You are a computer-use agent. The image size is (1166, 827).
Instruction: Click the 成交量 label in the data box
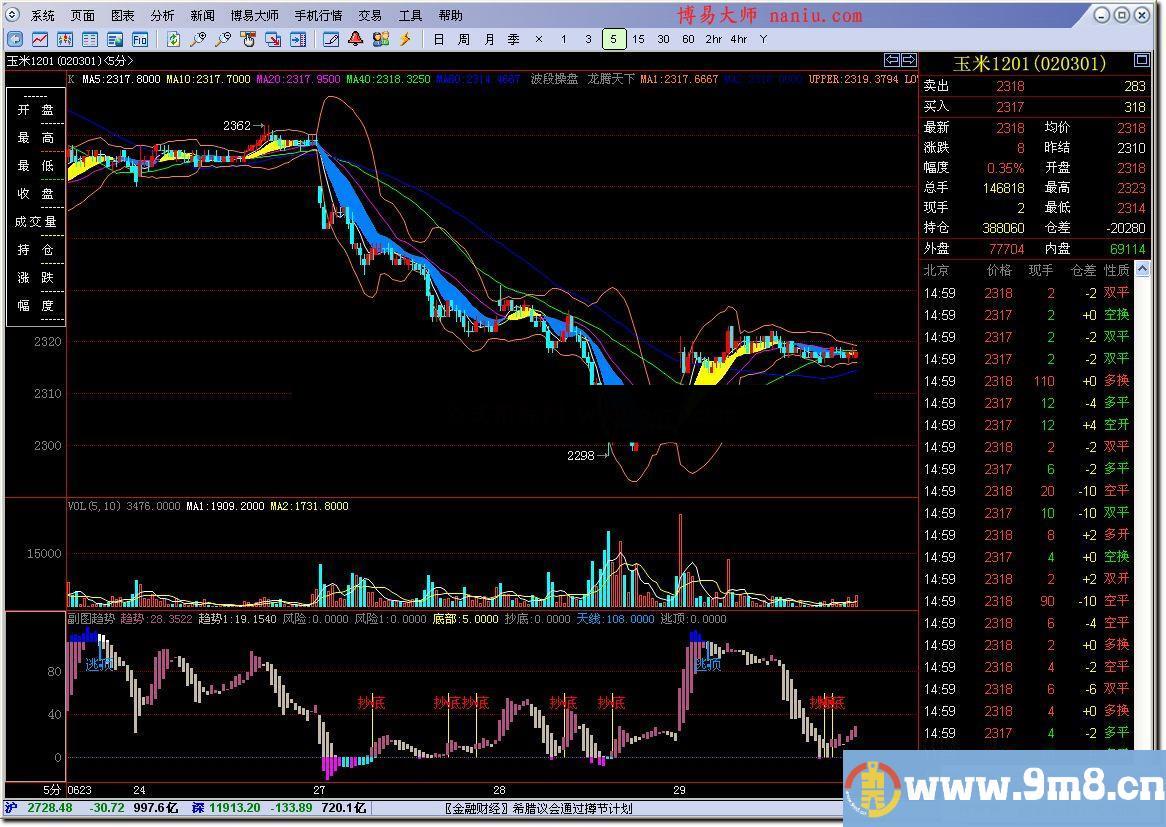(36, 222)
